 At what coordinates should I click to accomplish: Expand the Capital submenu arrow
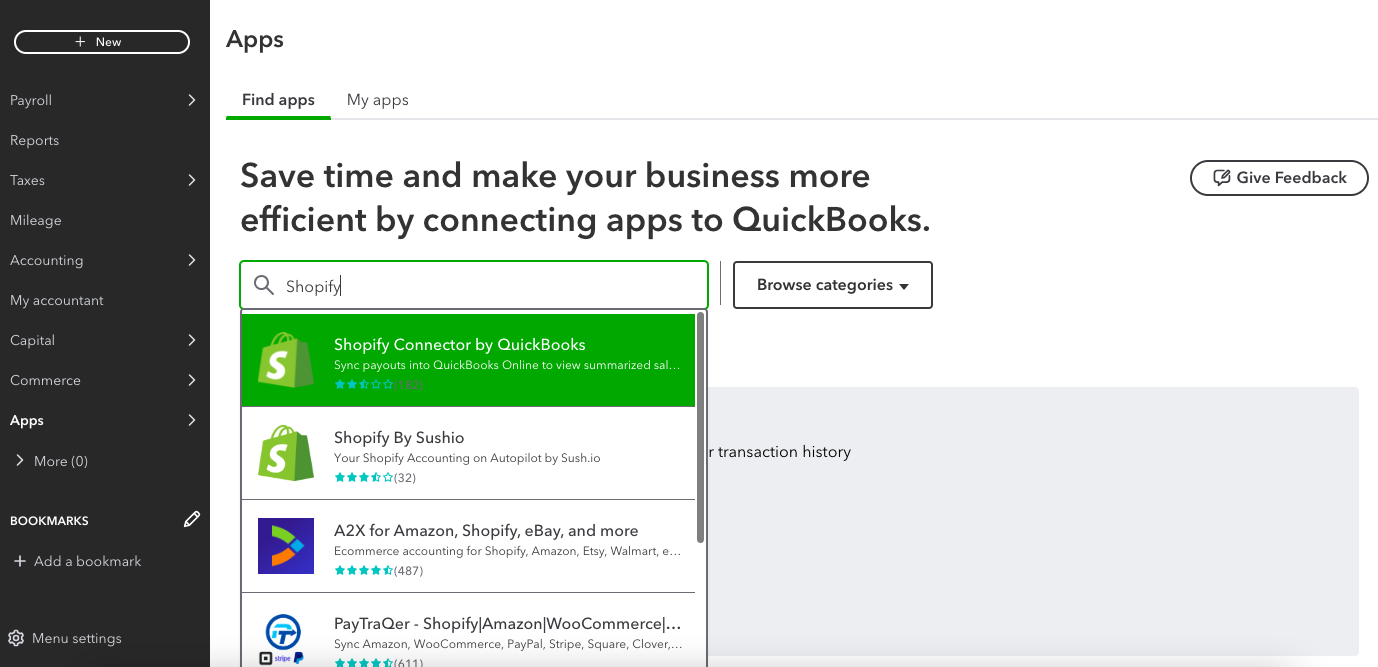coord(192,340)
